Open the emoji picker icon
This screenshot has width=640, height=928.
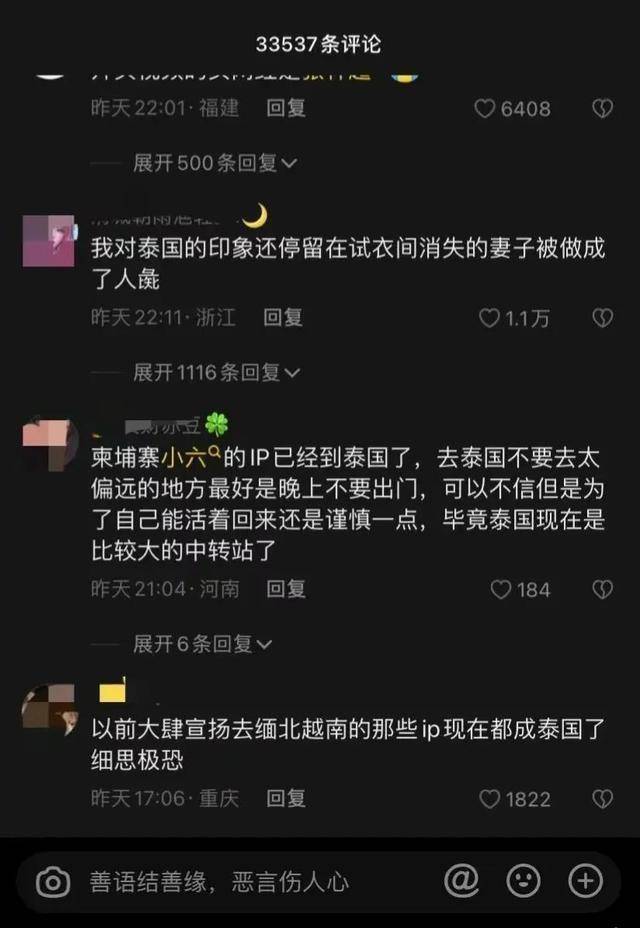click(524, 881)
